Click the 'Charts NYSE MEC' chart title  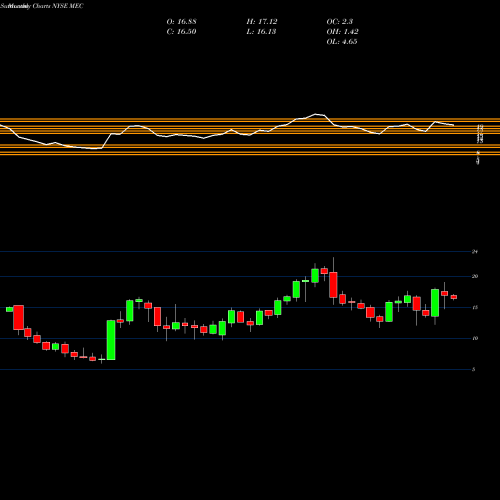(58, 6)
